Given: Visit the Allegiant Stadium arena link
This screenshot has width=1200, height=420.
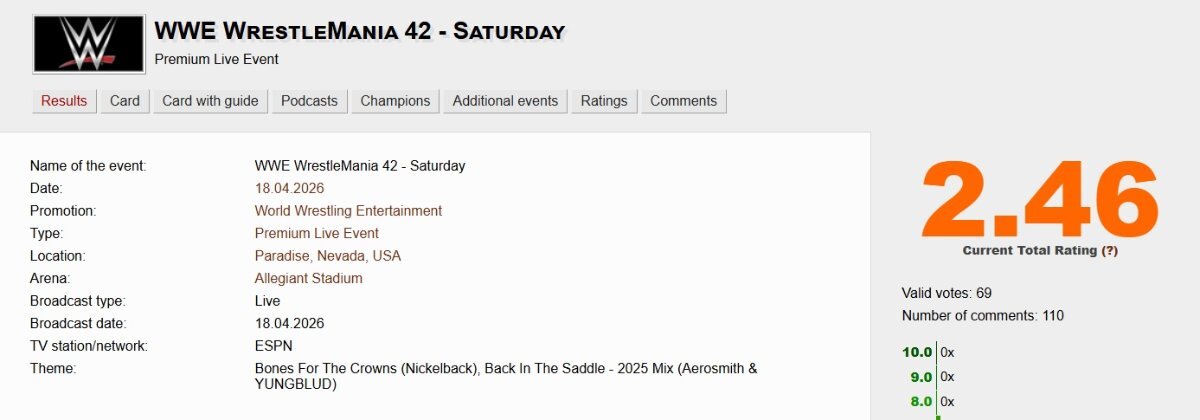Looking at the screenshot, I should point(308,278).
